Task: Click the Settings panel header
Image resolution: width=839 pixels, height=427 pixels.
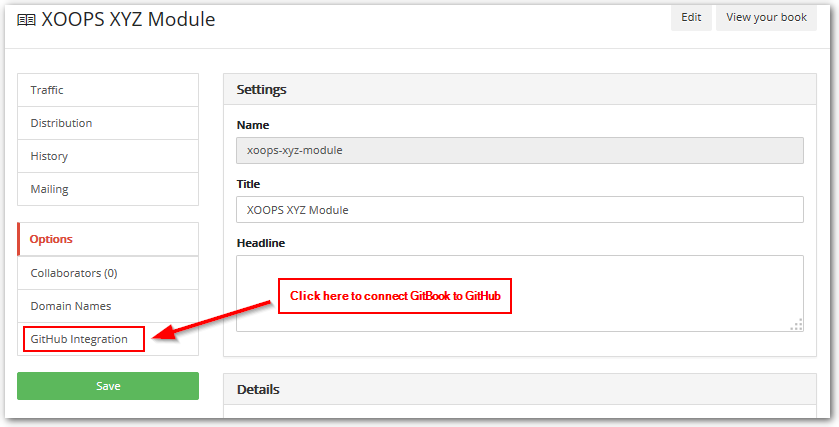Action: (520, 89)
